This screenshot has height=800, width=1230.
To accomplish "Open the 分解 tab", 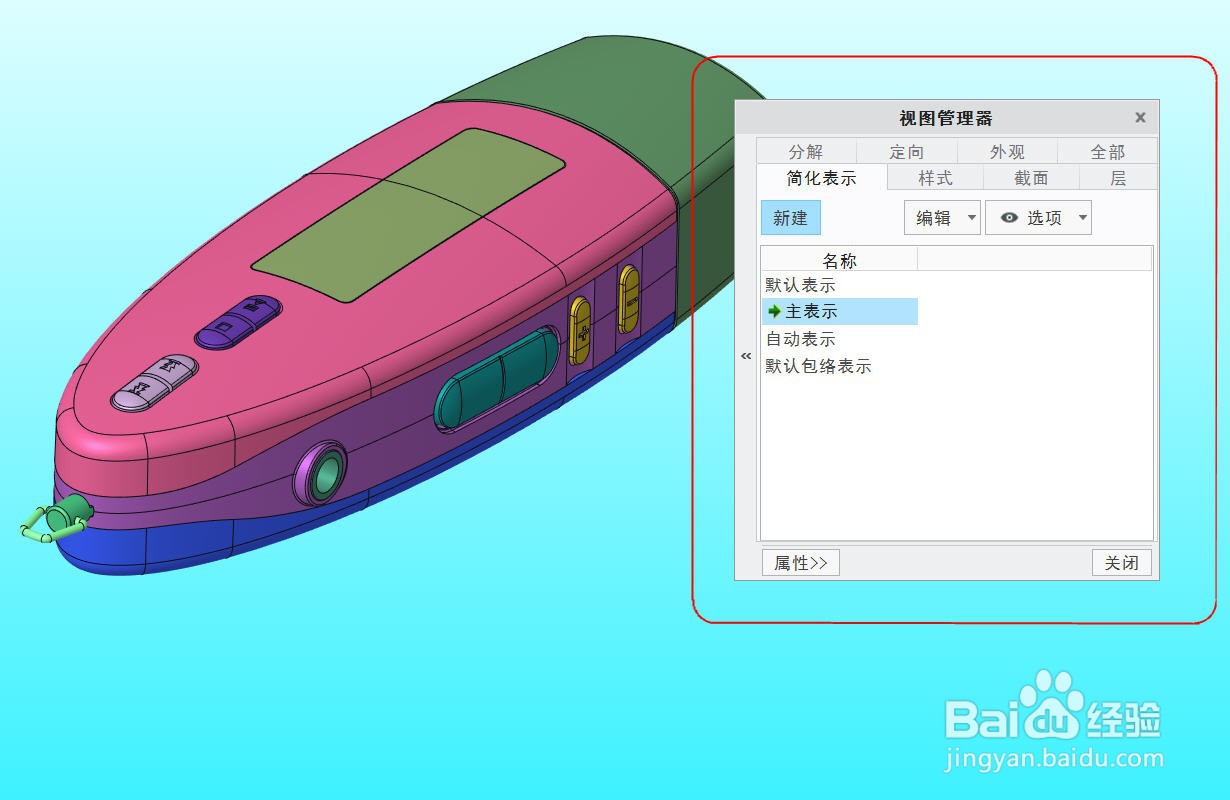I will coord(806,151).
